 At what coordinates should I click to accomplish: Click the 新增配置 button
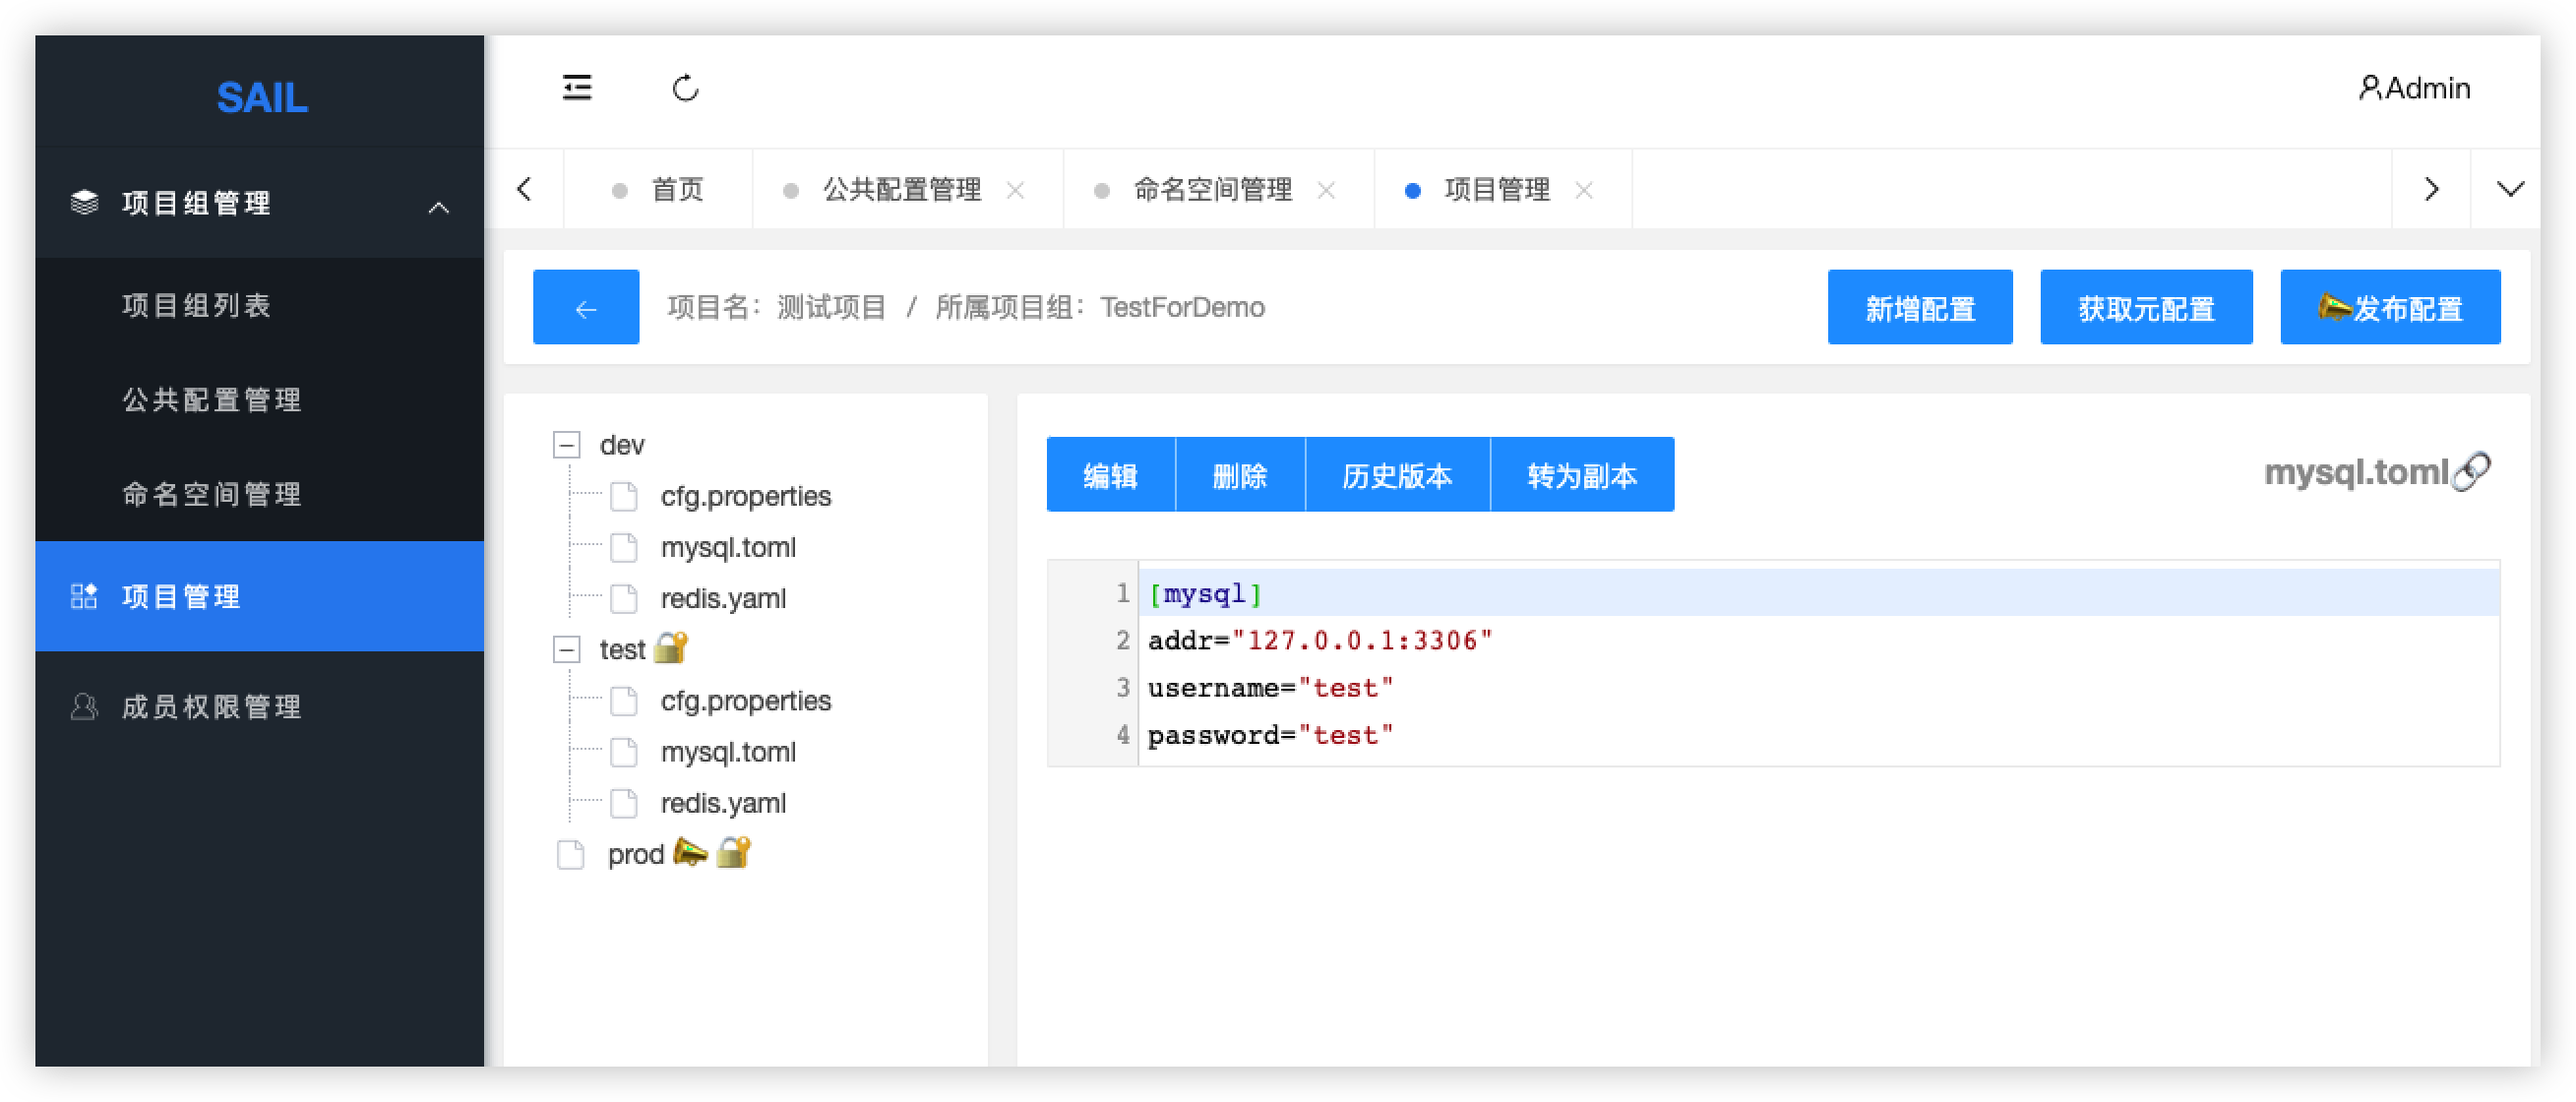click(x=1920, y=307)
